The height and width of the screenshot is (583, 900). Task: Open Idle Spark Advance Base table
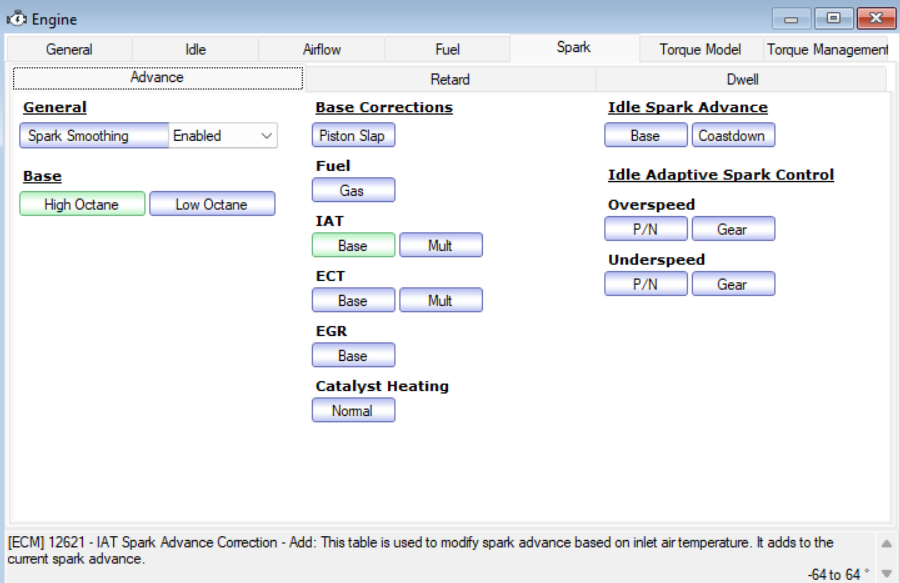coord(646,135)
